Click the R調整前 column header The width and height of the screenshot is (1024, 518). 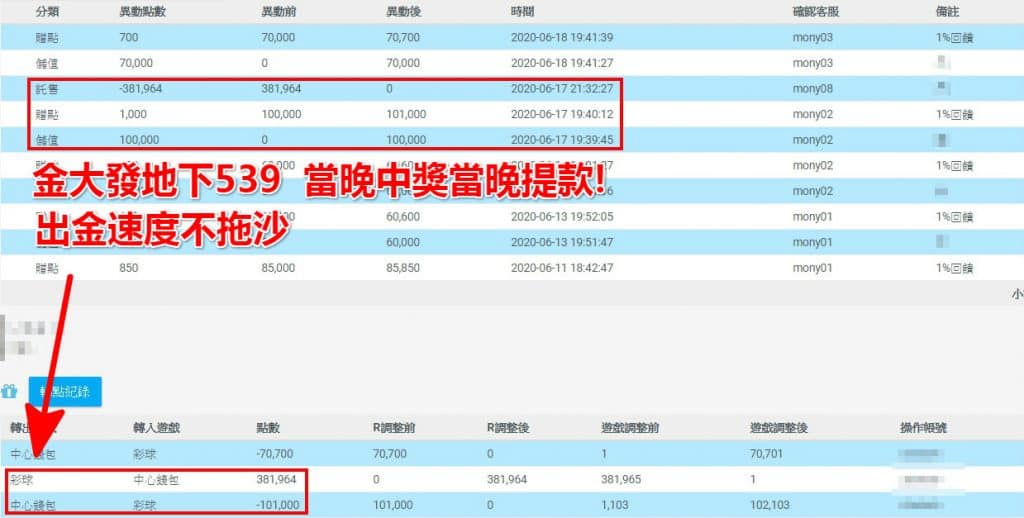(394, 428)
